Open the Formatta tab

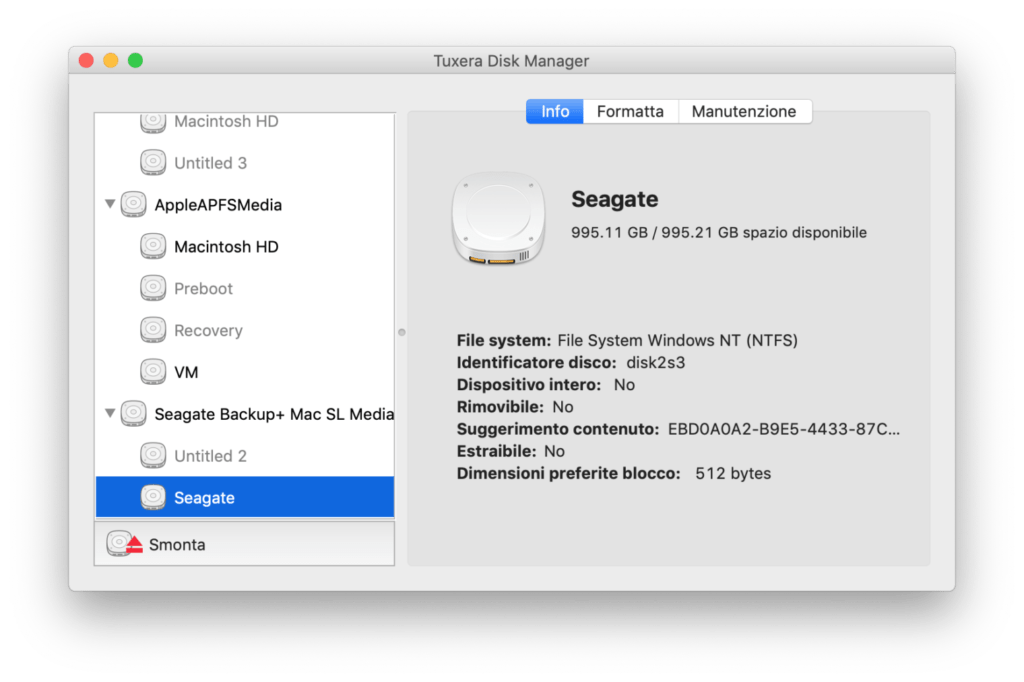click(x=630, y=112)
